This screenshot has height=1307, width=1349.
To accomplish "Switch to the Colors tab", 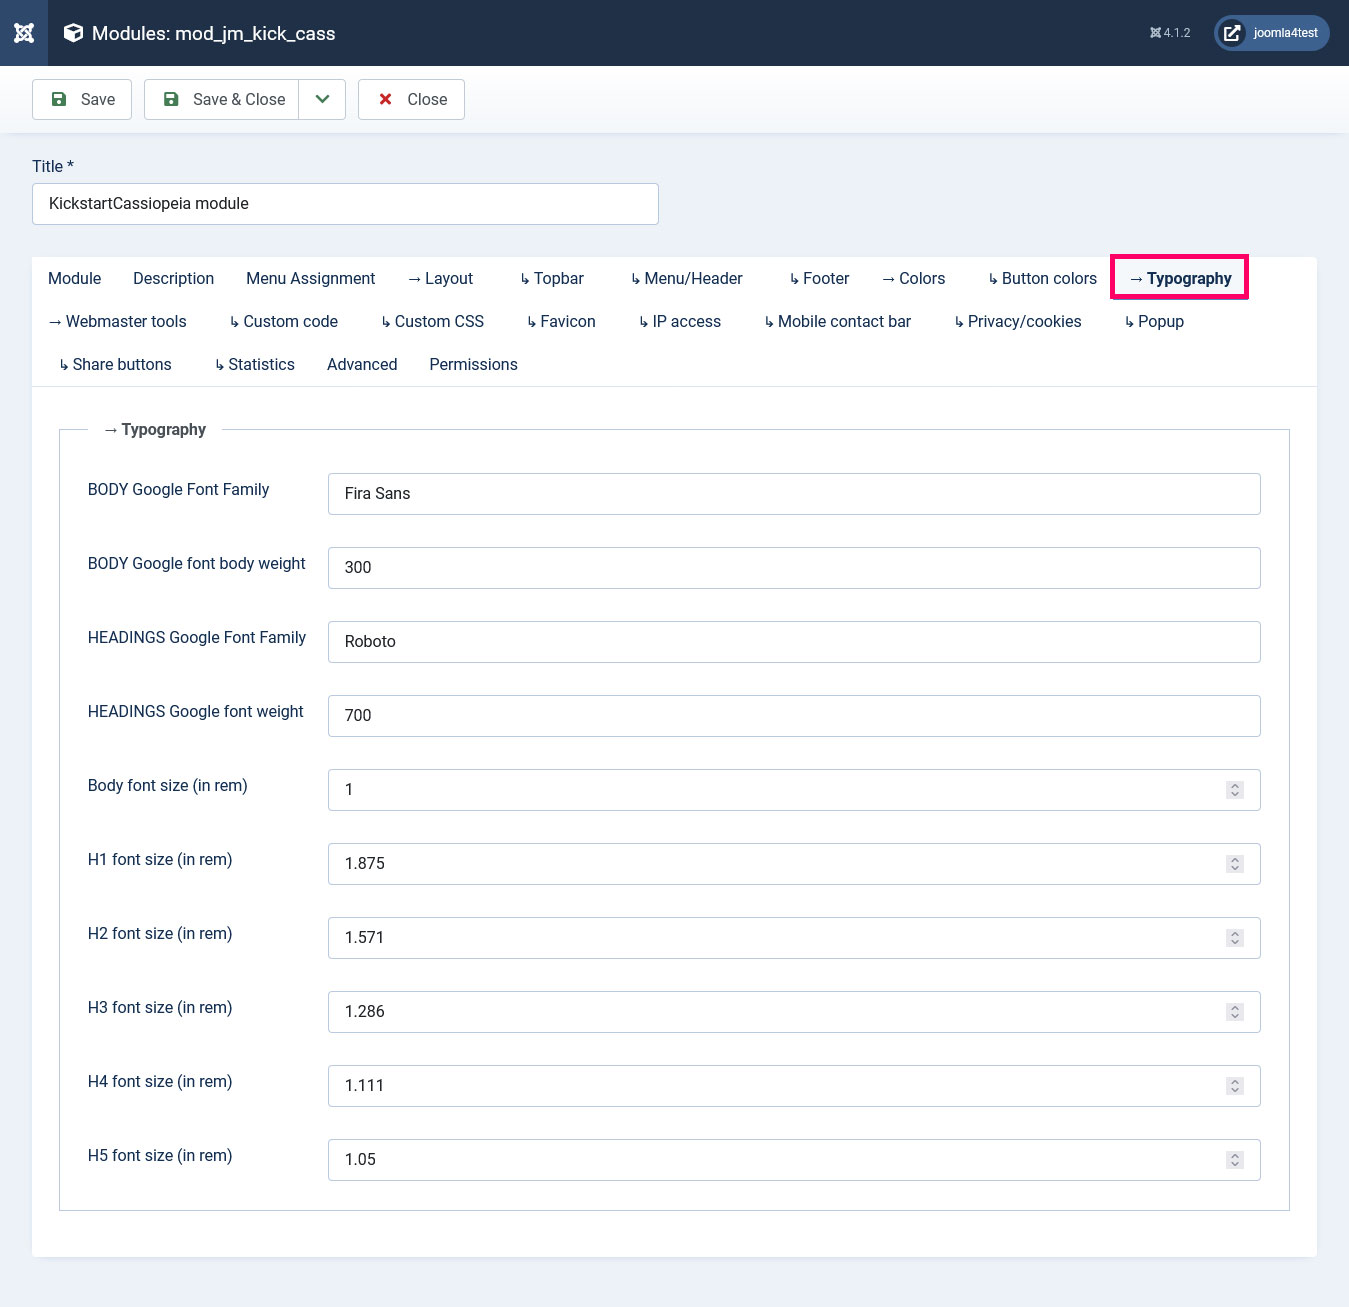I will click(x=913, y=278).
